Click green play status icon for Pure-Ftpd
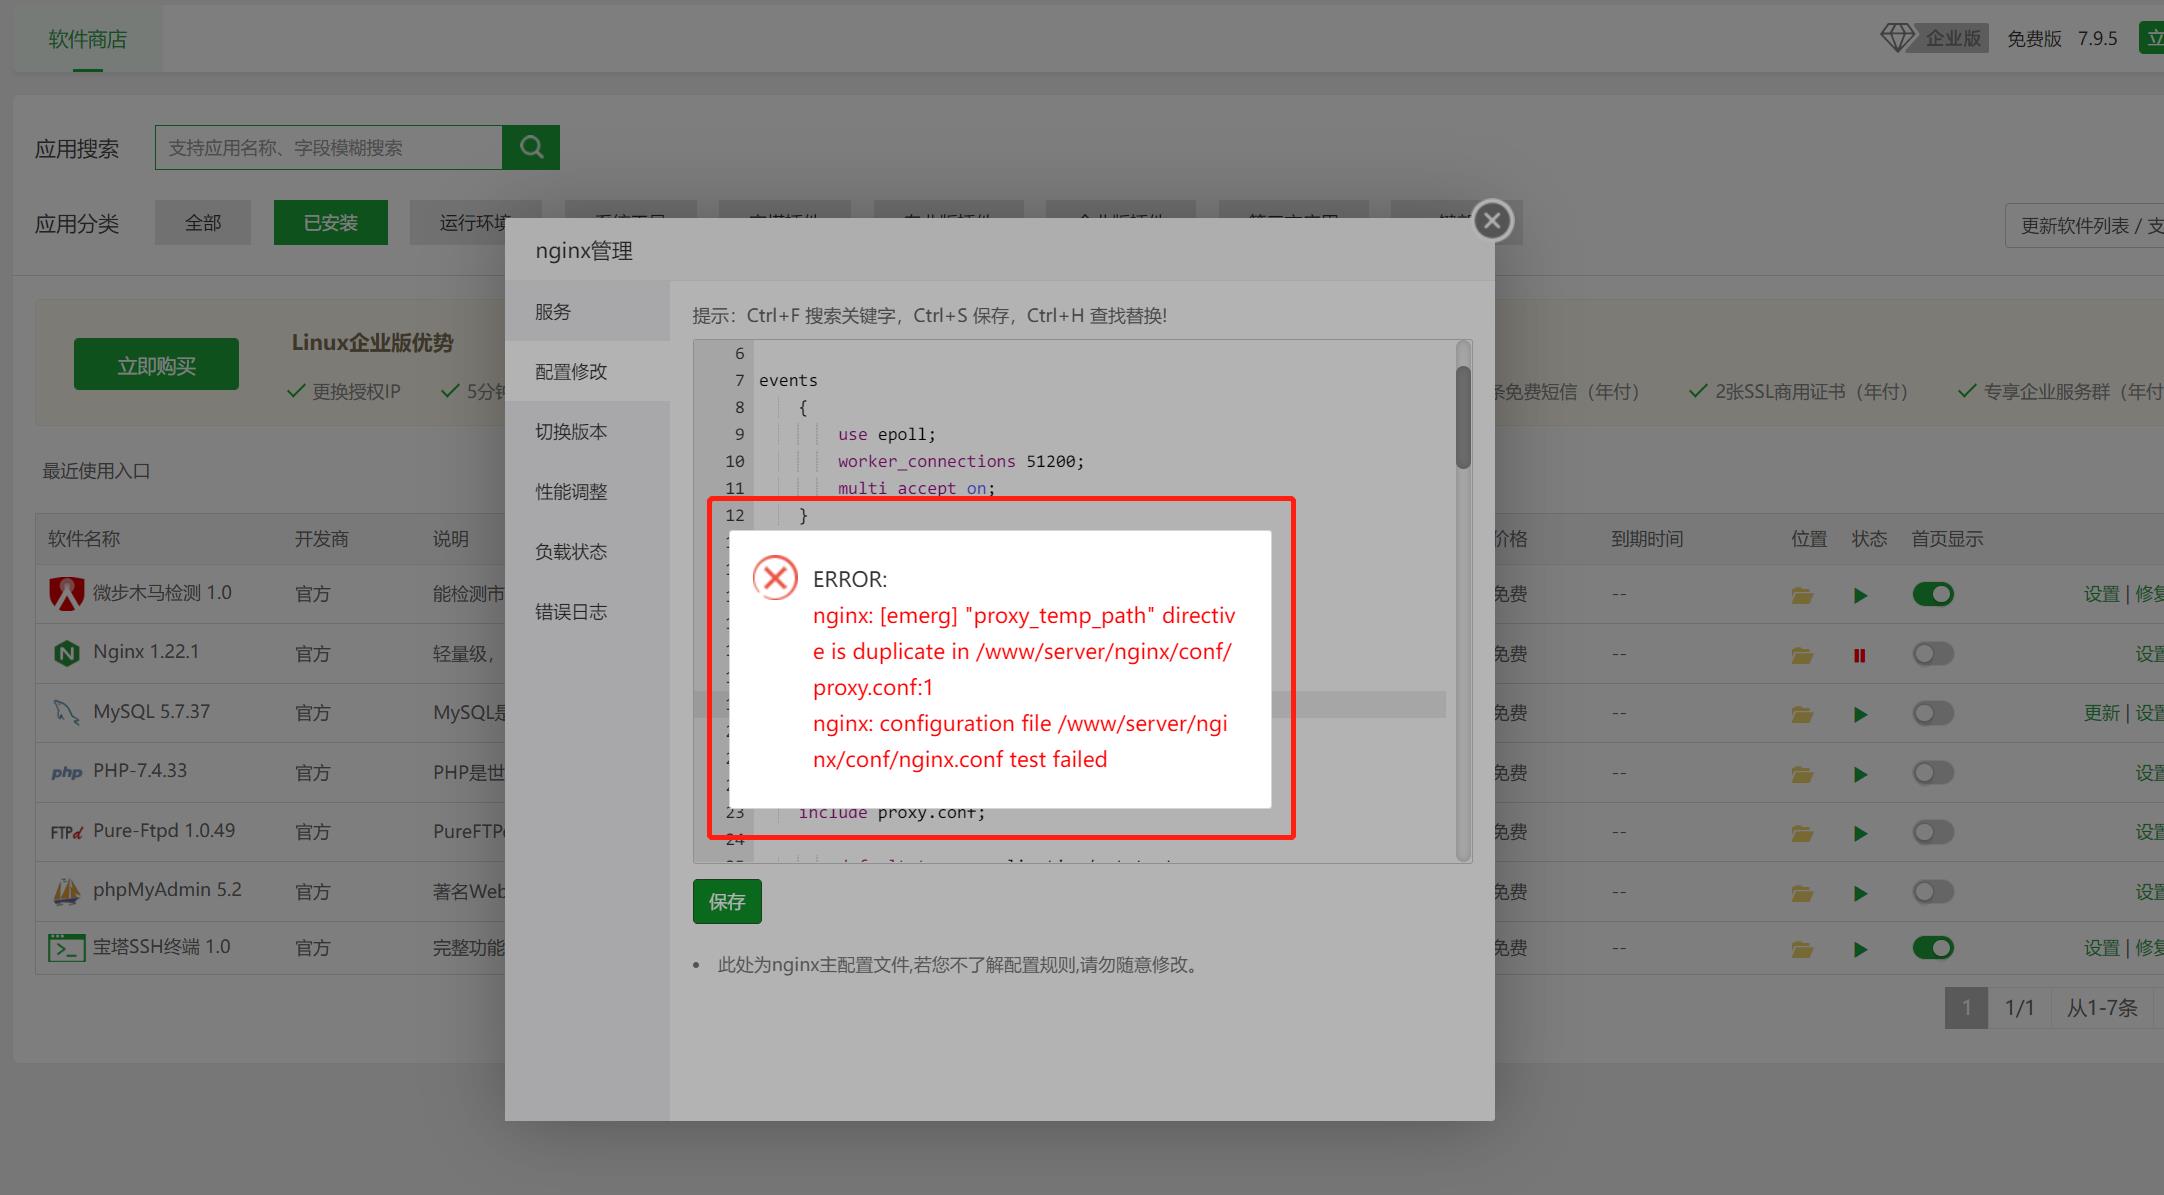 click(1860, 834)
